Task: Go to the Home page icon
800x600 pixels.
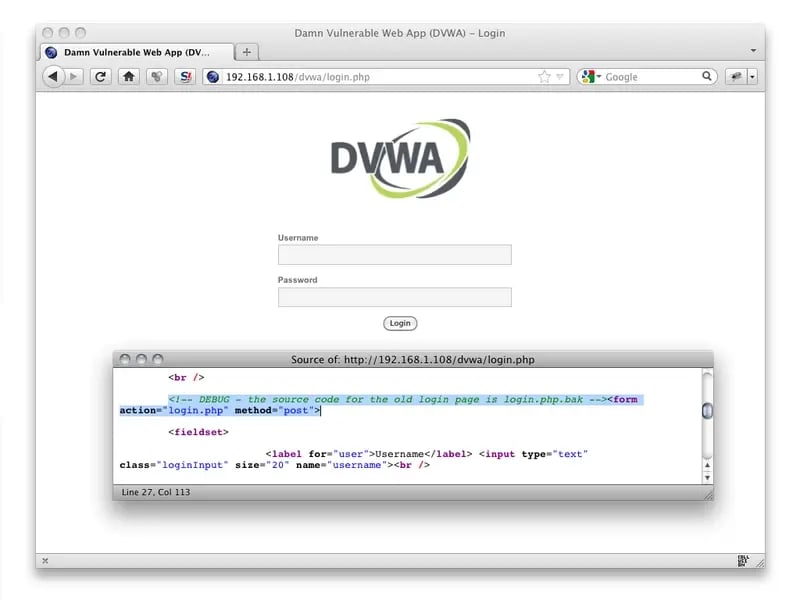Action: click(128, 76)
